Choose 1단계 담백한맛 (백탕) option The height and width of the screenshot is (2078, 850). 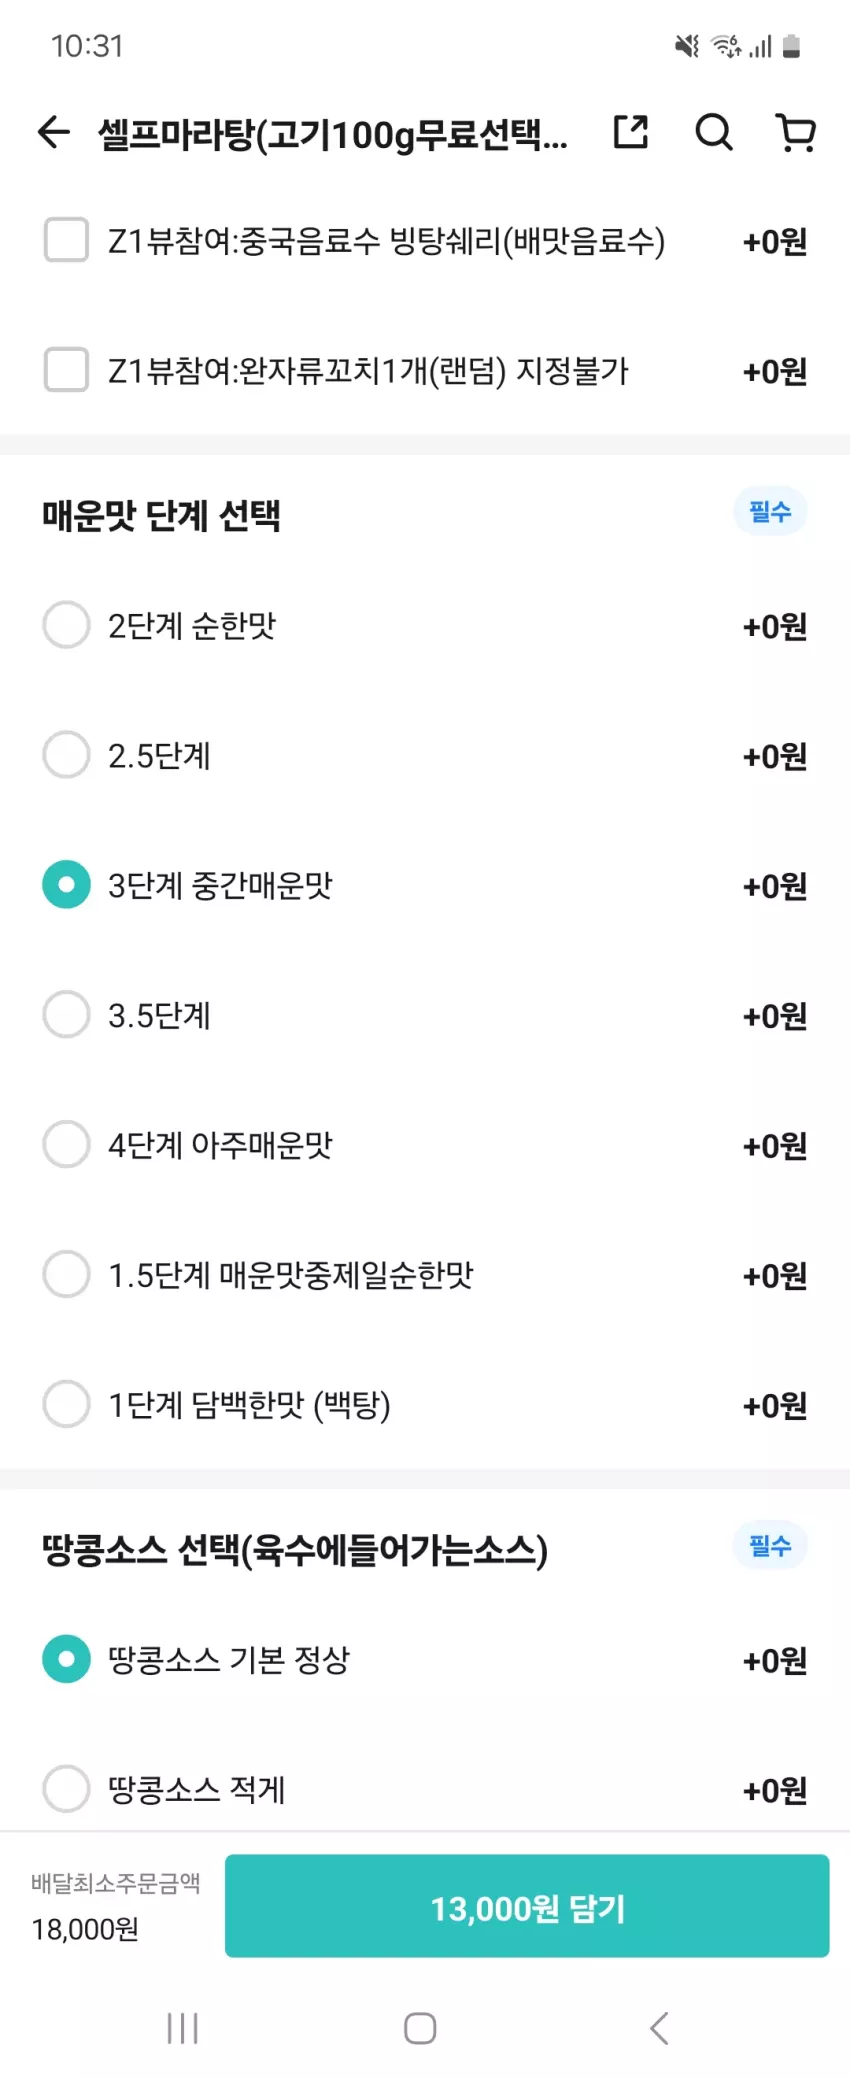coord(425,1406)
